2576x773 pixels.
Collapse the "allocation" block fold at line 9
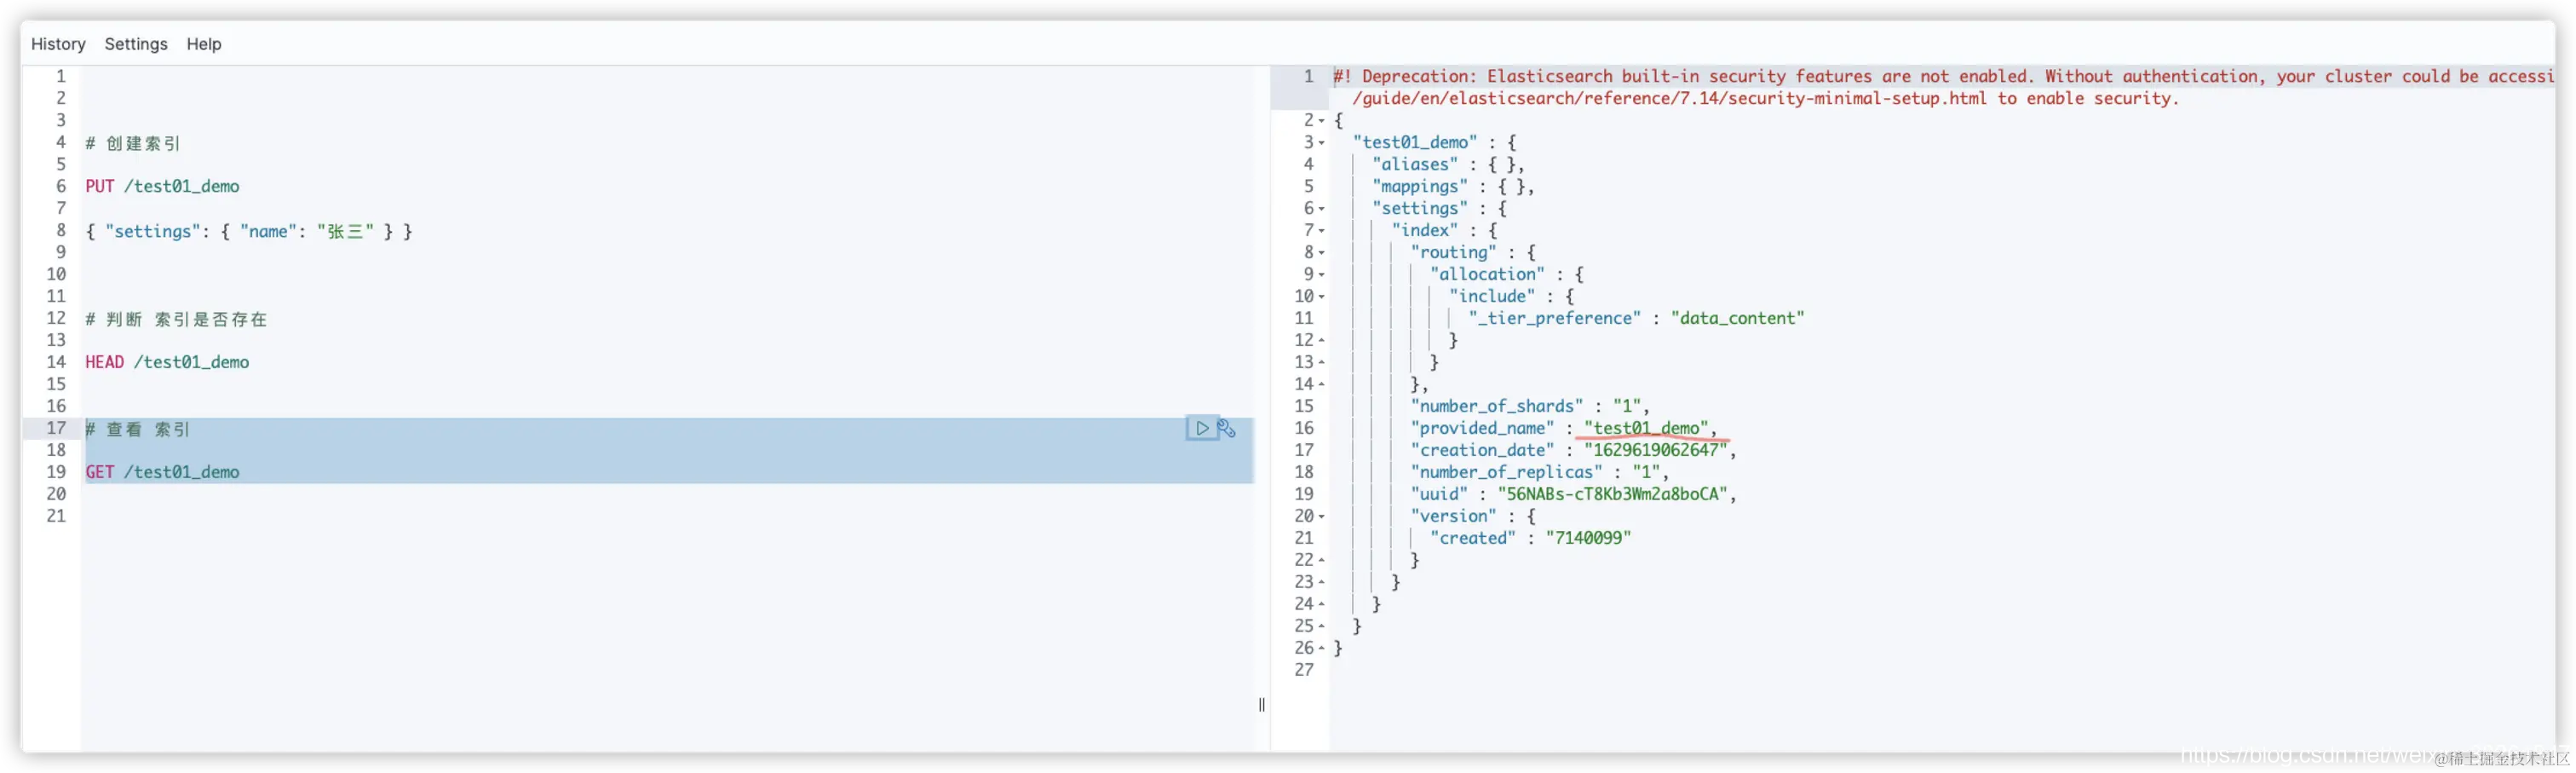1321,275
